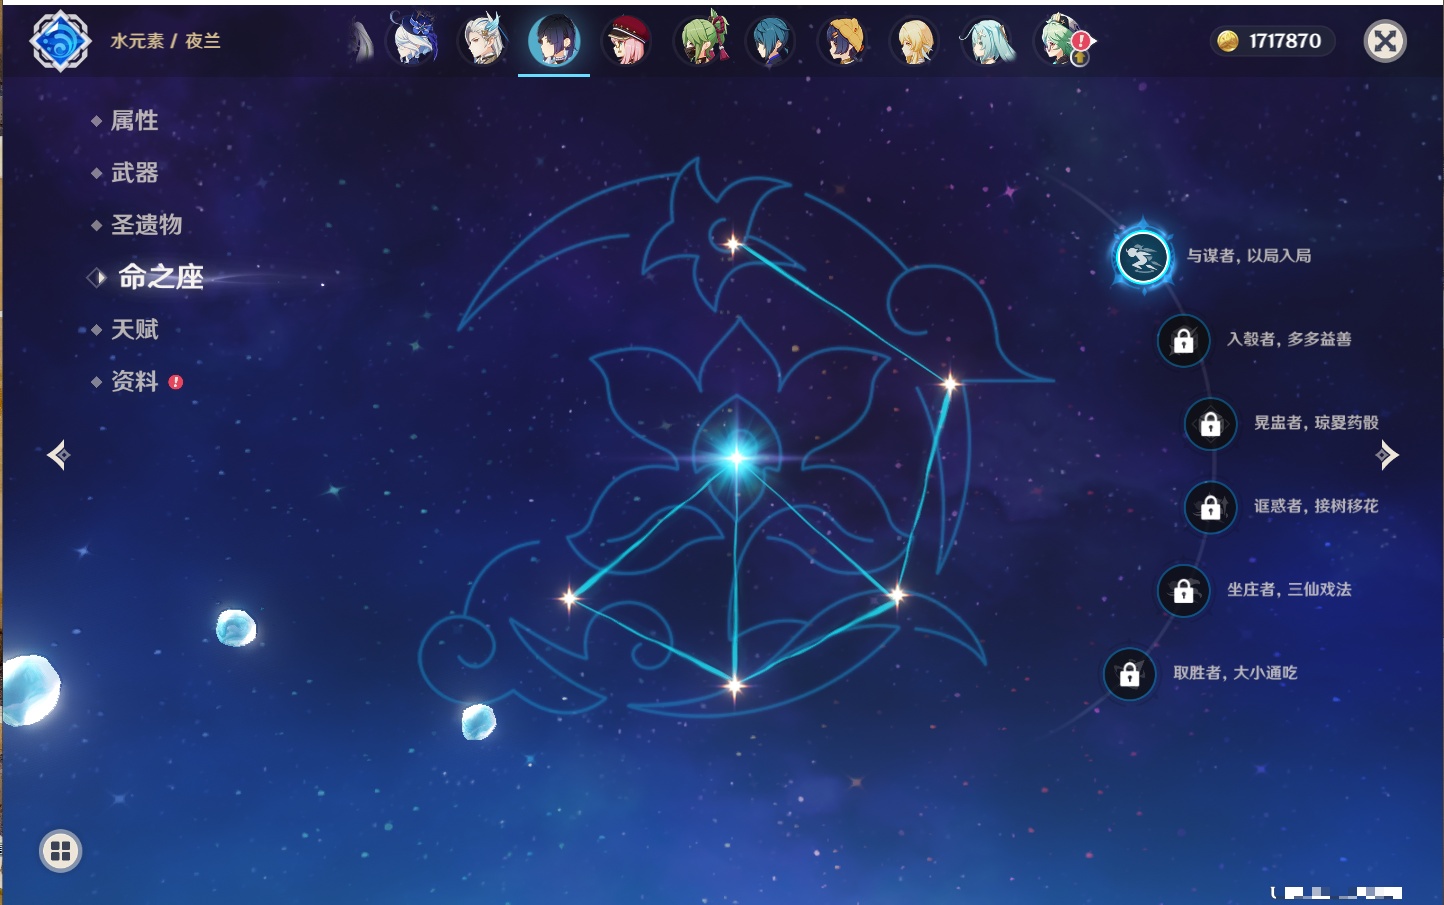Click the label 诓惑者，接树移花
The height and width of the screenshot is (905, 1444).
pyautogui.click(x=1316, y=506)
